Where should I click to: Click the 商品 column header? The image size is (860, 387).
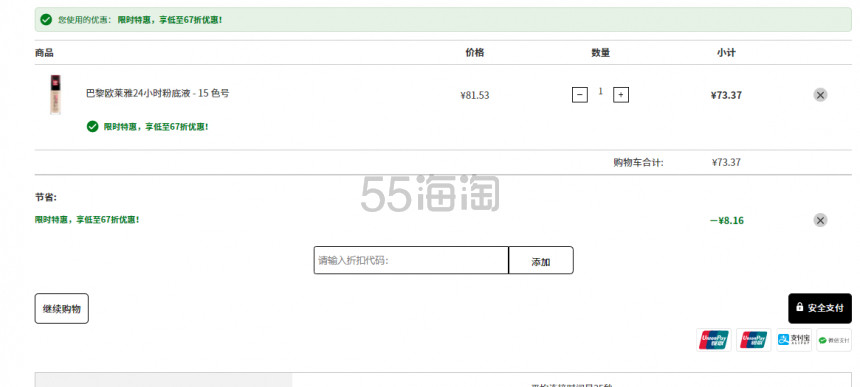(44, 53)
